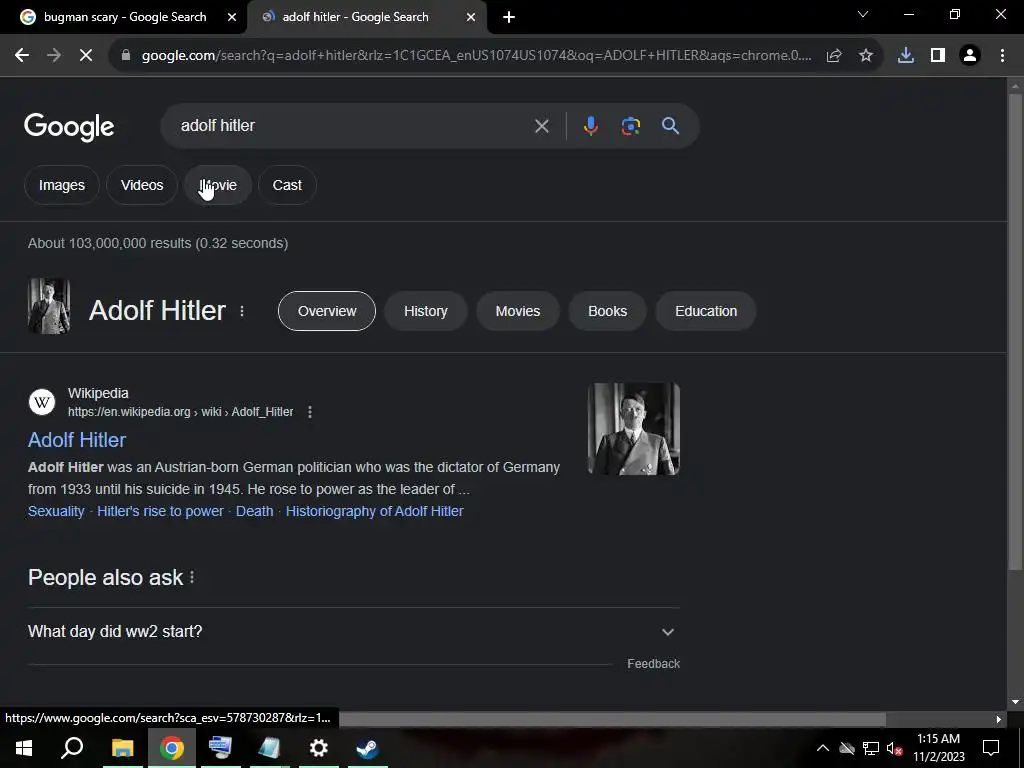This screenshot has height=768, width=1024.
Task: Open Historiography of Adolf Hitler link
Action: 374,511
